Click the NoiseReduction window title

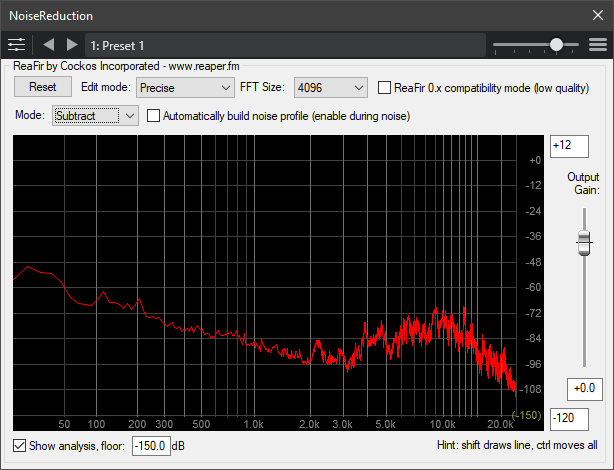coord(51,16)
